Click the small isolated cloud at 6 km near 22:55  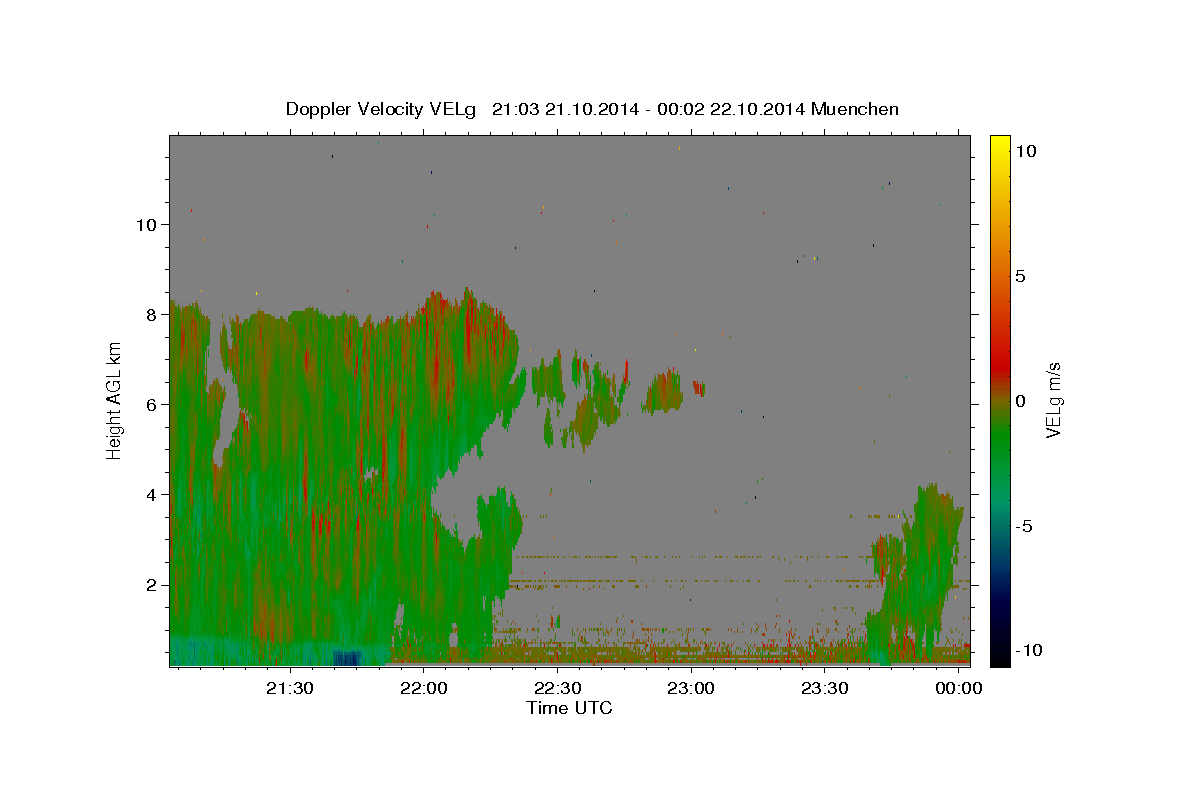click(664, 391)
